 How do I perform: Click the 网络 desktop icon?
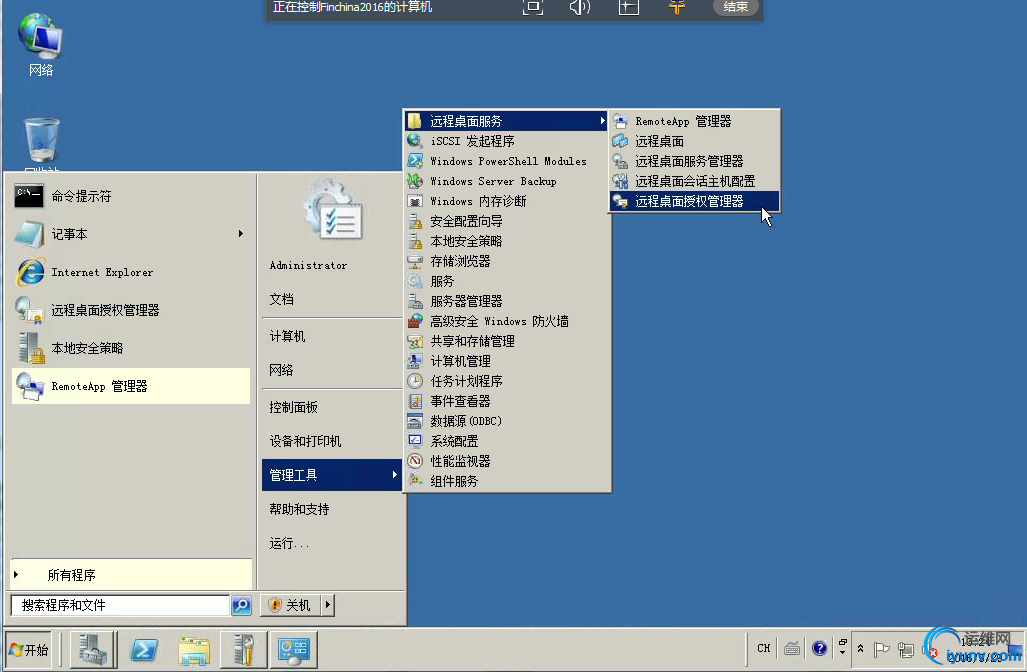[x=41, y=45]
